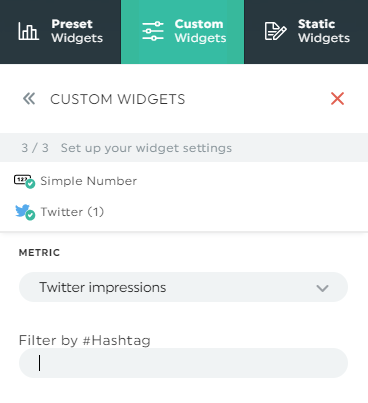Focus the Filter by #Hashtag input field
368x403 pixels.
(183, 363)
